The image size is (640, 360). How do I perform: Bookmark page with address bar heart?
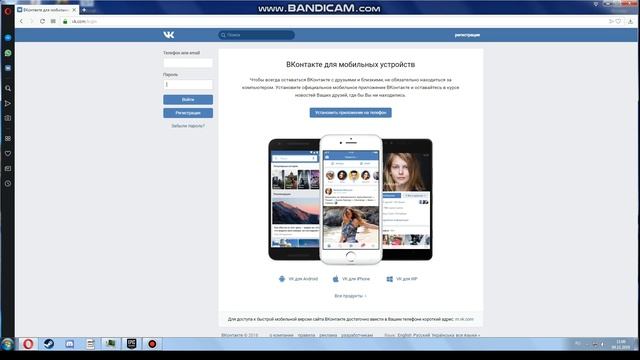pos(618,21)
